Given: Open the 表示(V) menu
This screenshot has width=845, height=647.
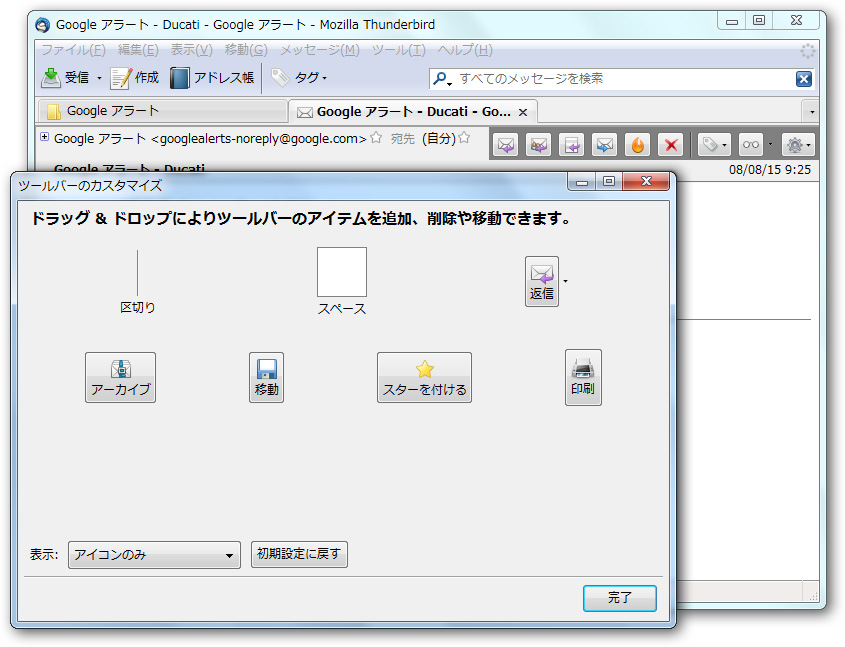Looking at the screenshot, I should pos(191,50).
